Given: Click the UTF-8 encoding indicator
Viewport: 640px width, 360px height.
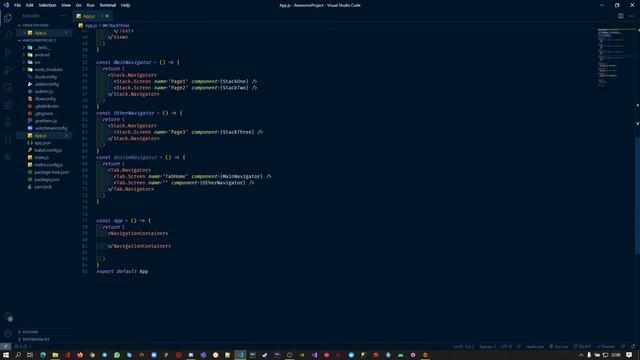Looking at the screenshot, I should [x=506, y=347].
